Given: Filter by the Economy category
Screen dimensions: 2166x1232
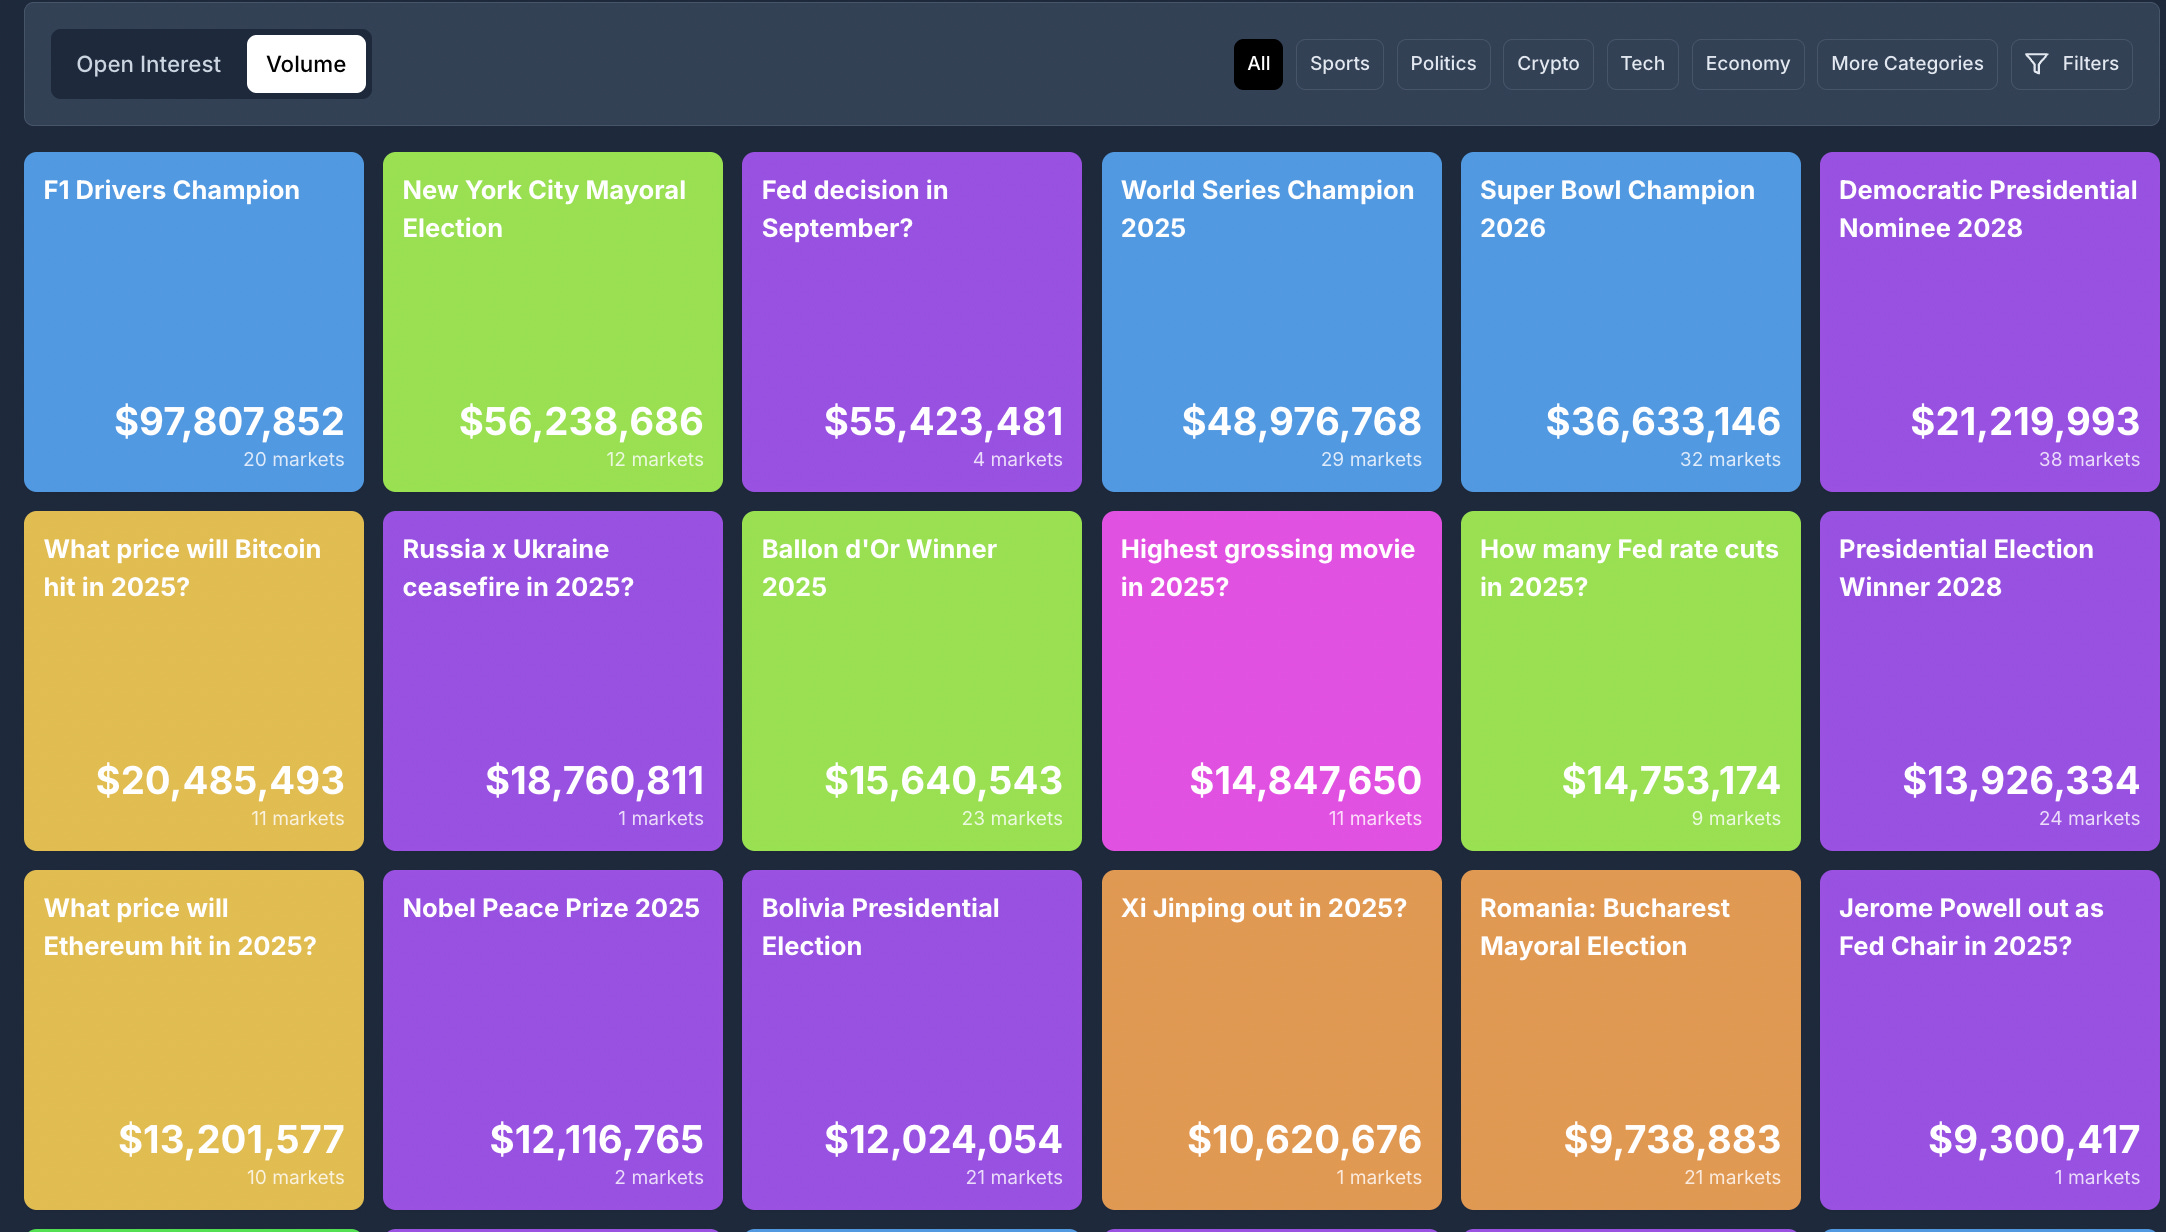Looking at the screenshot, I should coord(1747,64).
